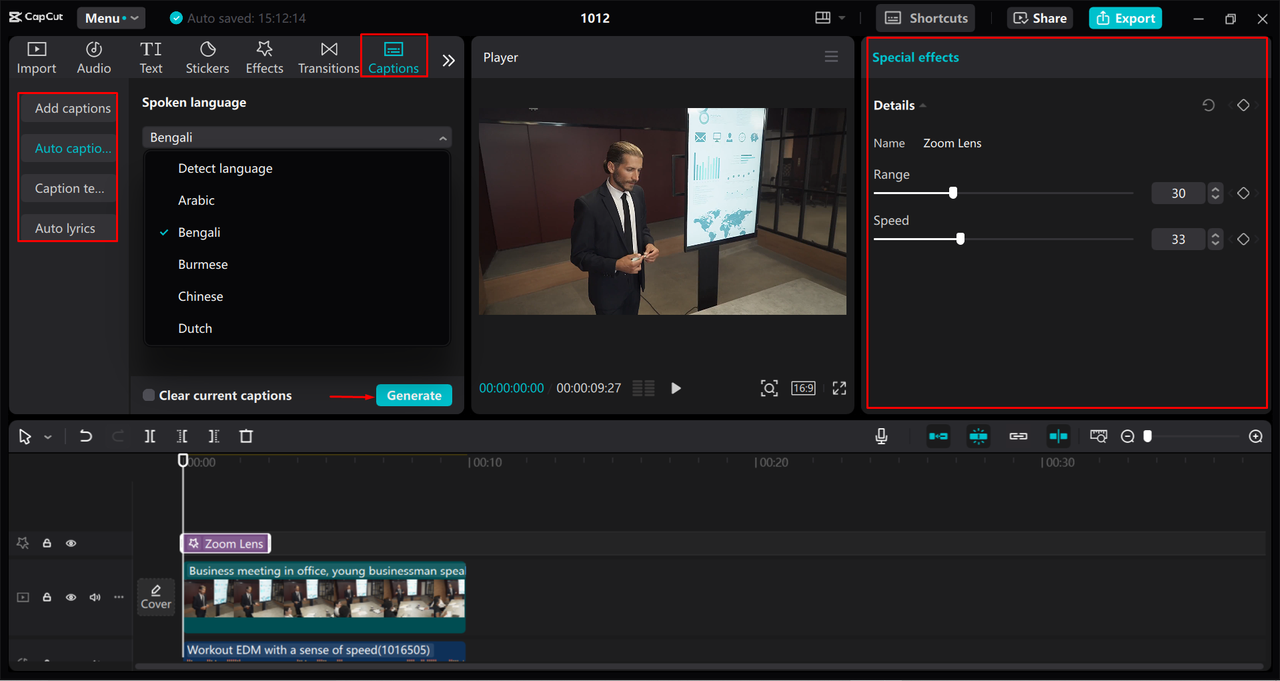Split the clip at playhead
Screen dimensions: 1280x681
tap(150, 436)
